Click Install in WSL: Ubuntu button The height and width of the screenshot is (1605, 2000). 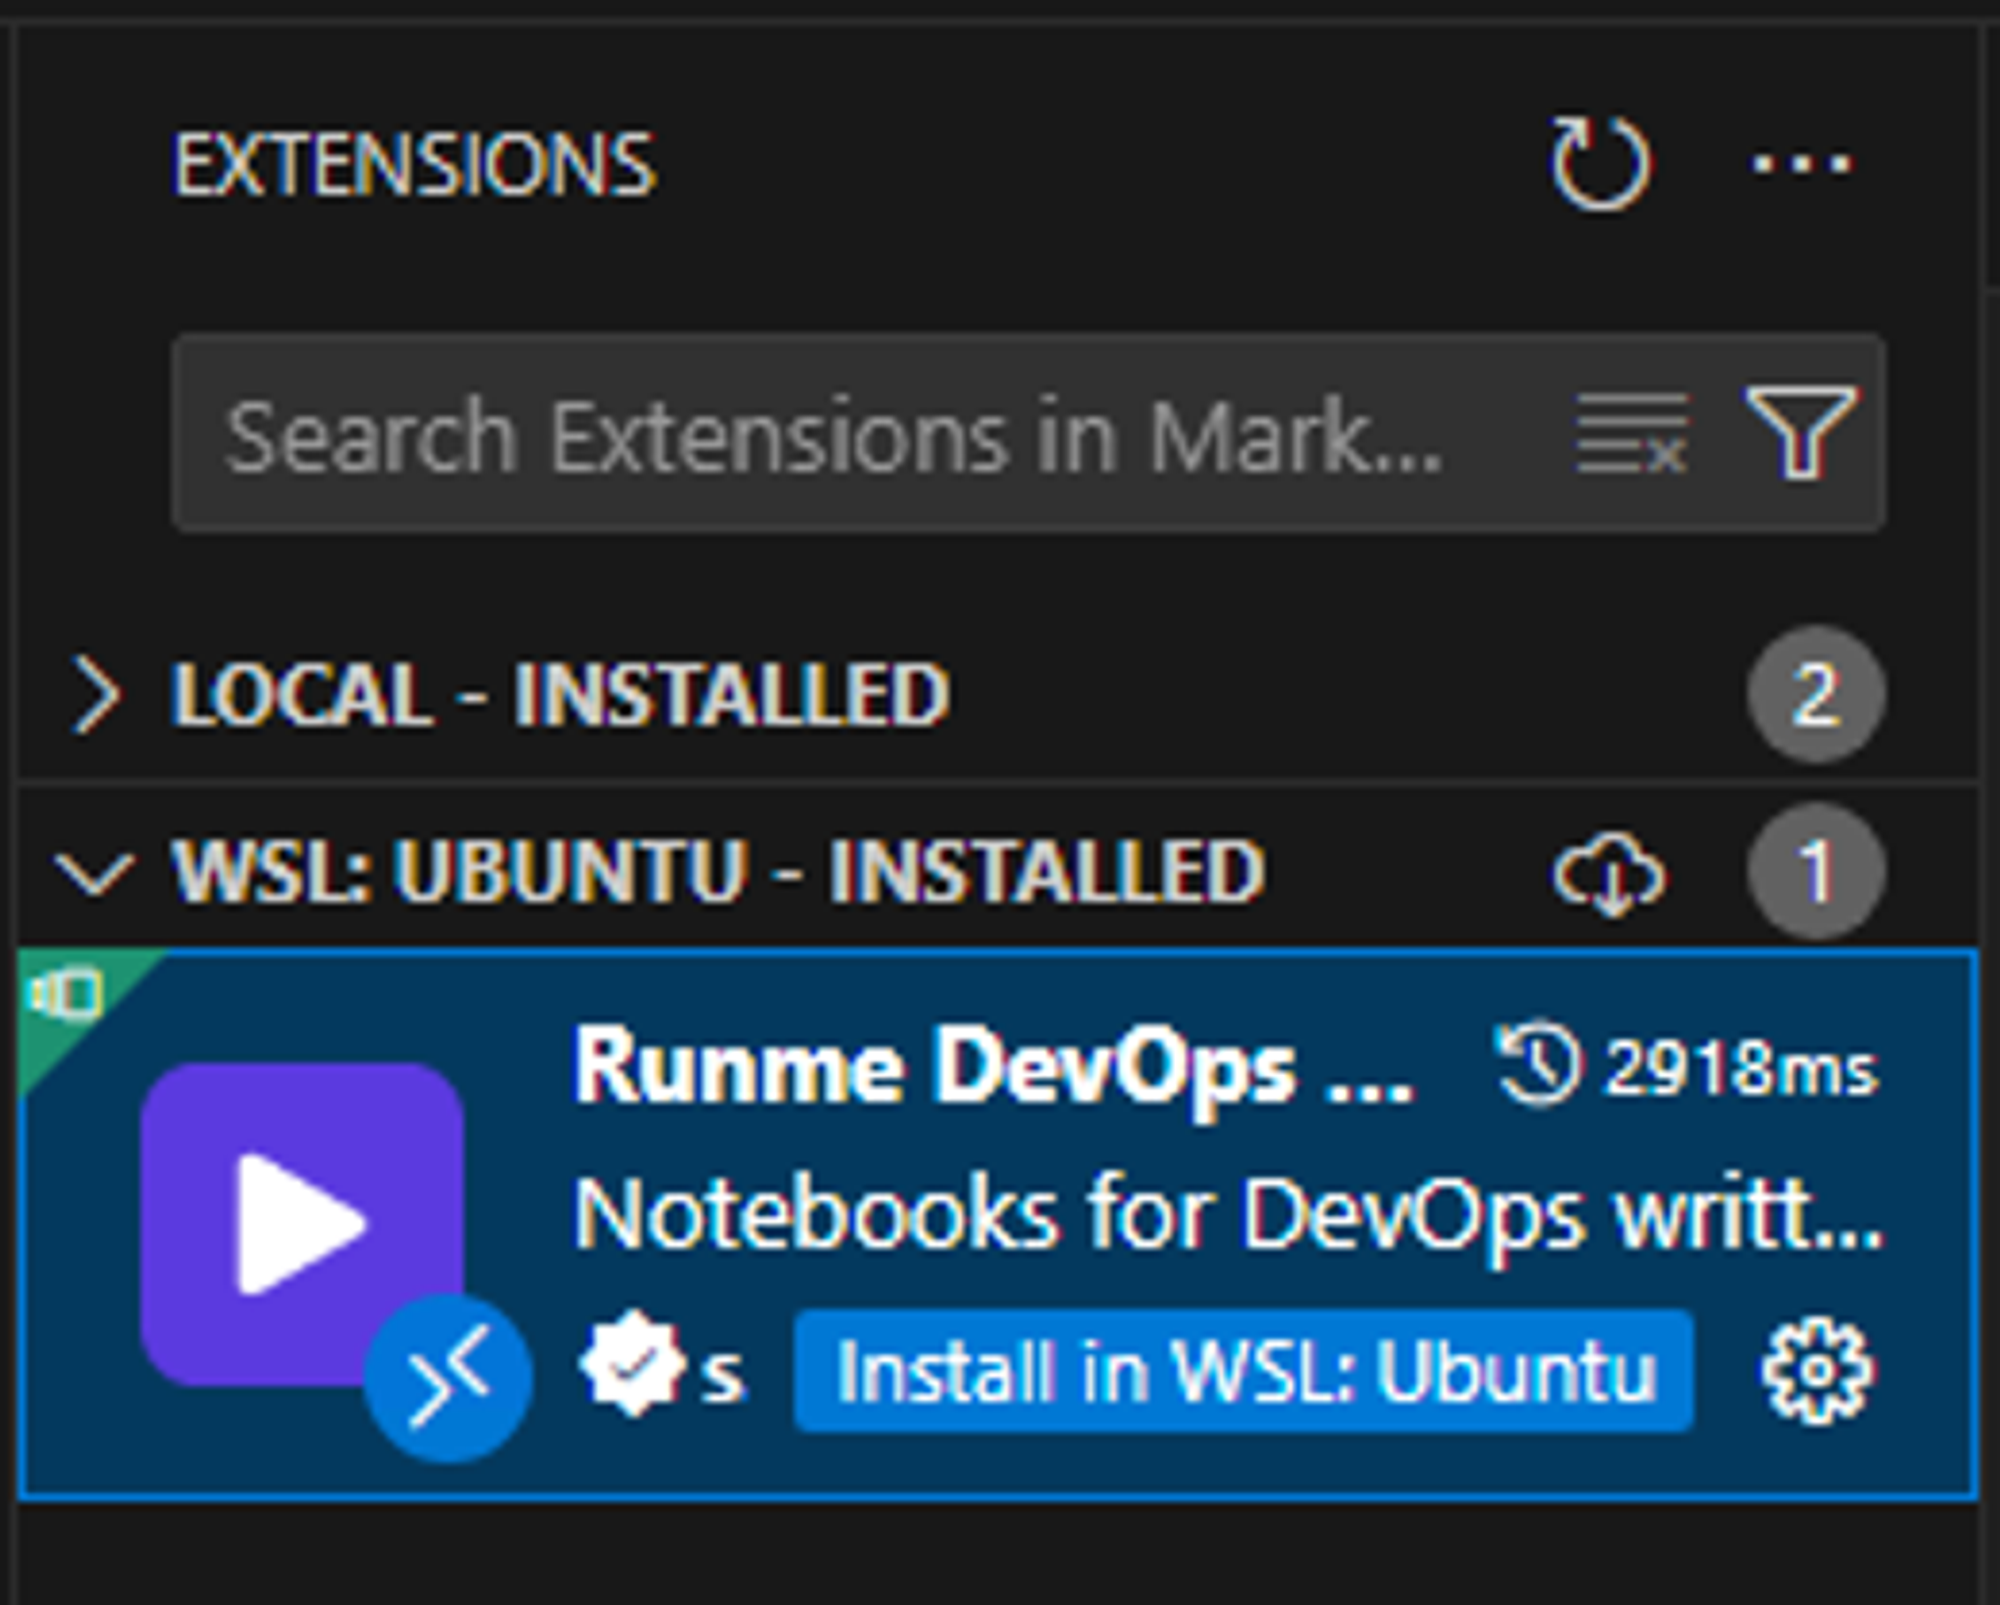point(1244,1370)
